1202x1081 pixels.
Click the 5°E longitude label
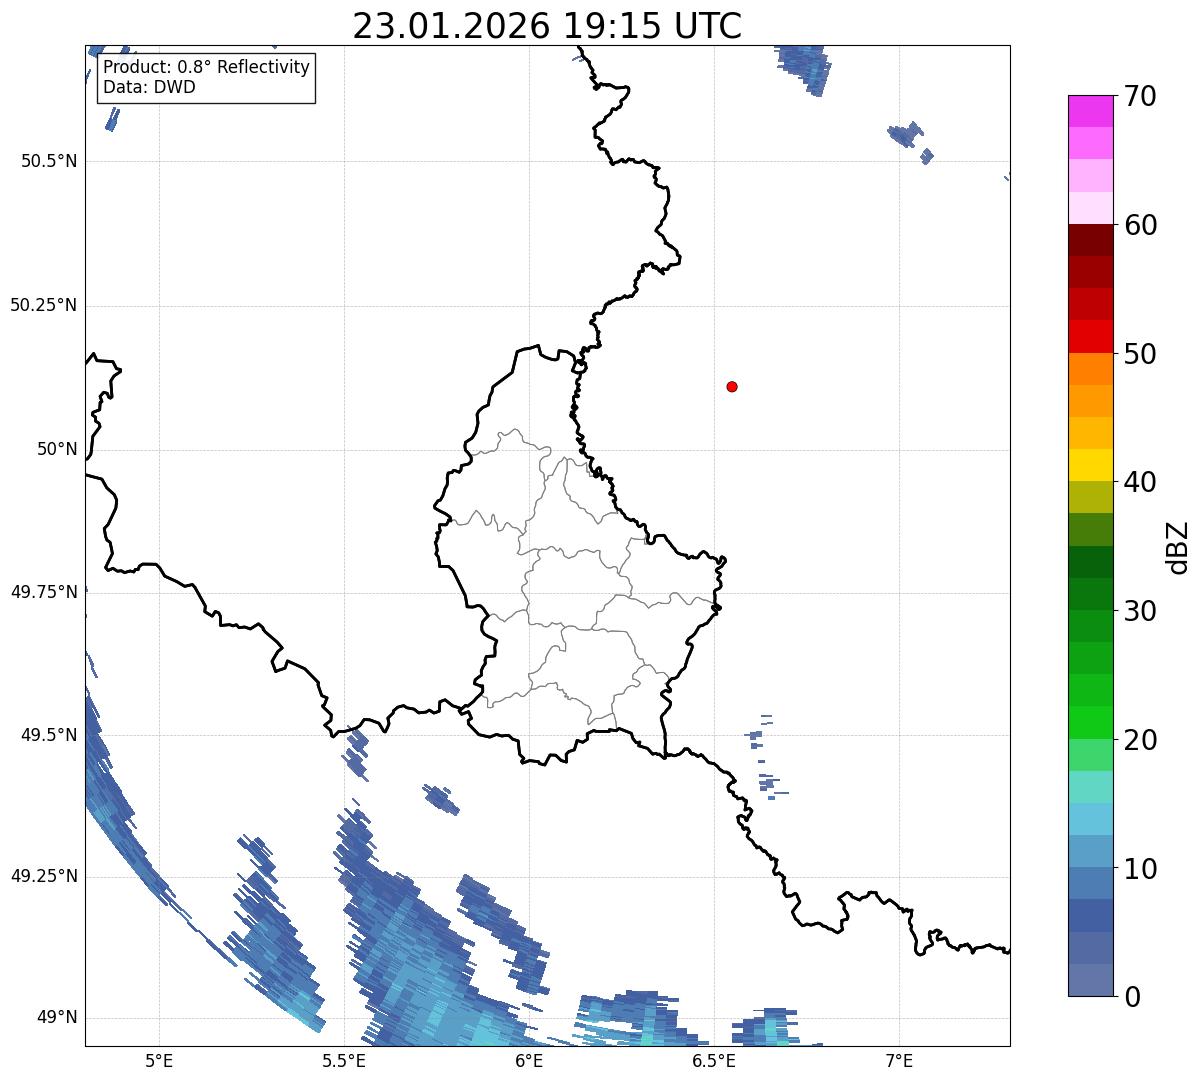pyautogui.click(x=159, y=1060)
